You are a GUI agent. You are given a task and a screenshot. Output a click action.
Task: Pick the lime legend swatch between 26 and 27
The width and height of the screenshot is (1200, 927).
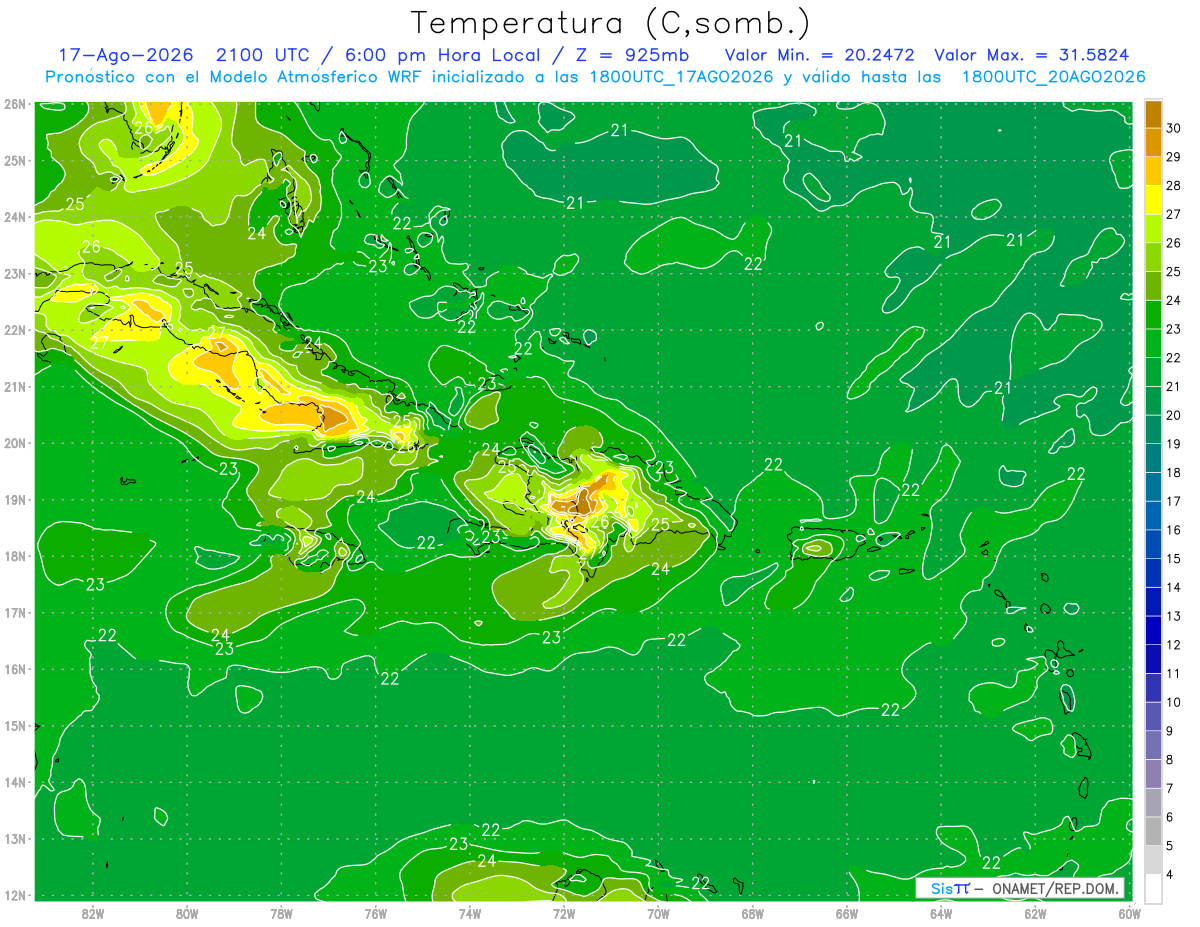1153,229
